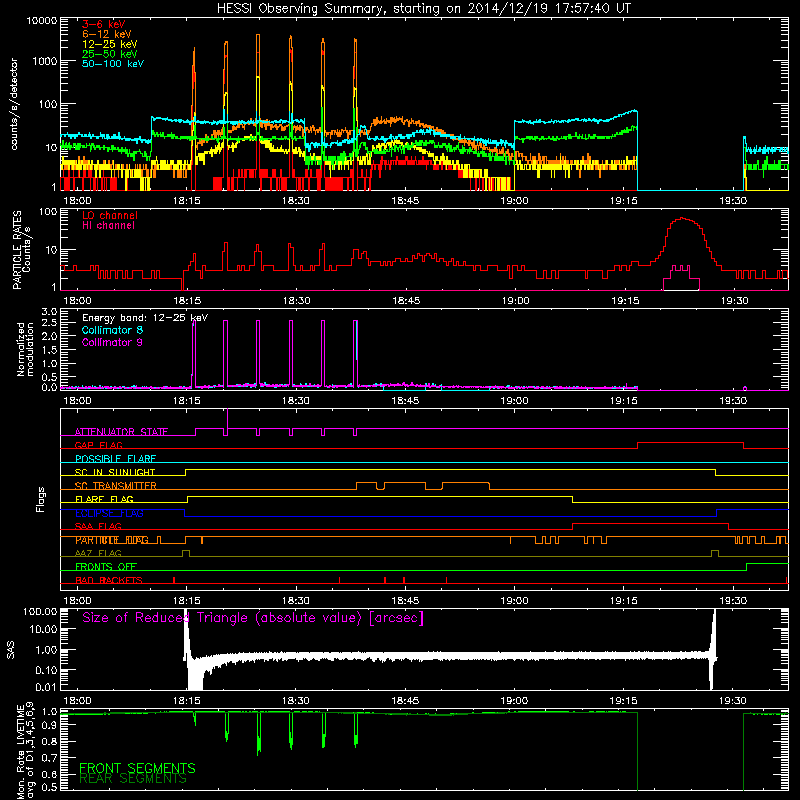Click the 'FRONT SEGMENTS' legend label
The image size is (800, 800).
tap(137, 768)
